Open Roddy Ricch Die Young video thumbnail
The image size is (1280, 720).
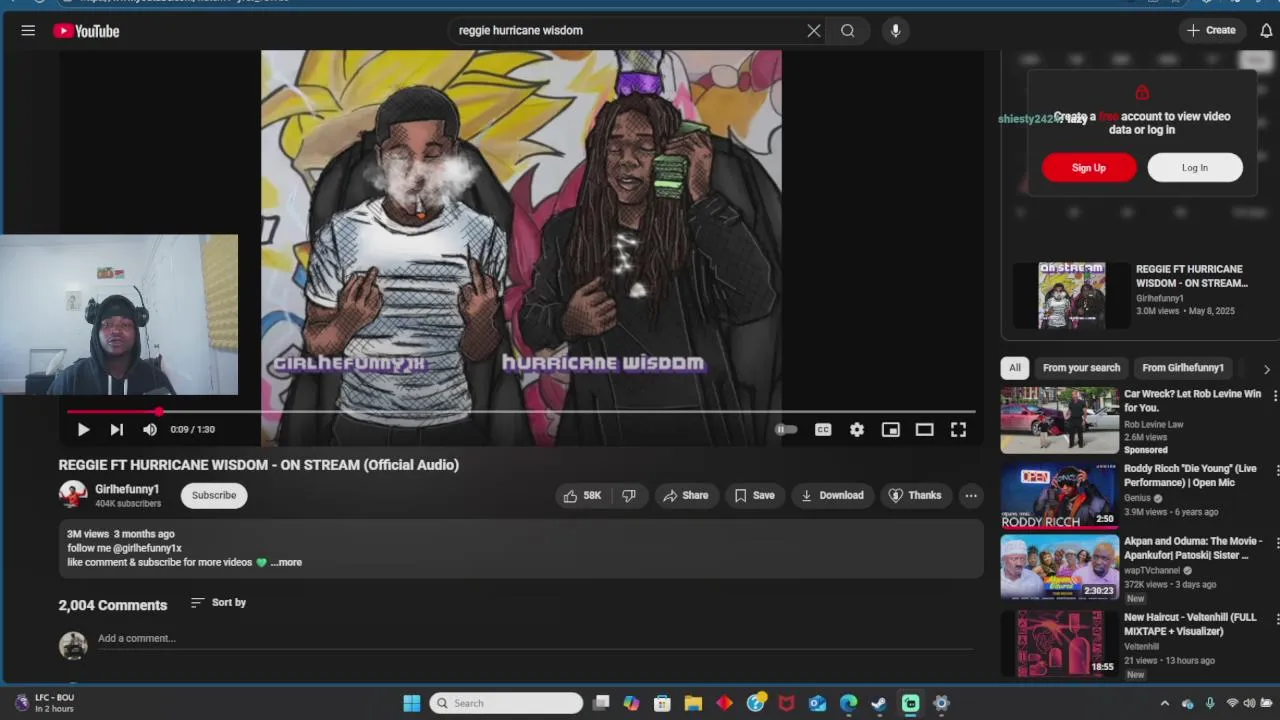(x=1060, y=495)
